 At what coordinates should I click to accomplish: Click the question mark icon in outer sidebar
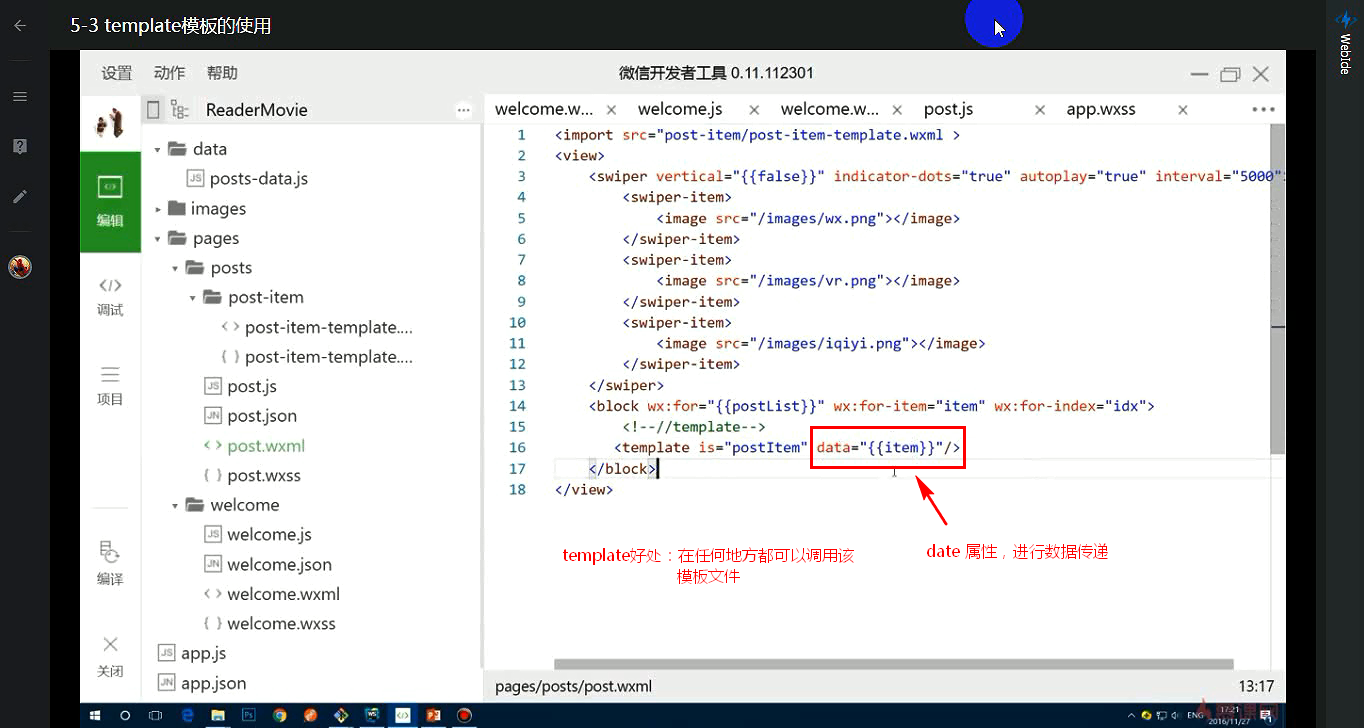(x=19, y=146)
